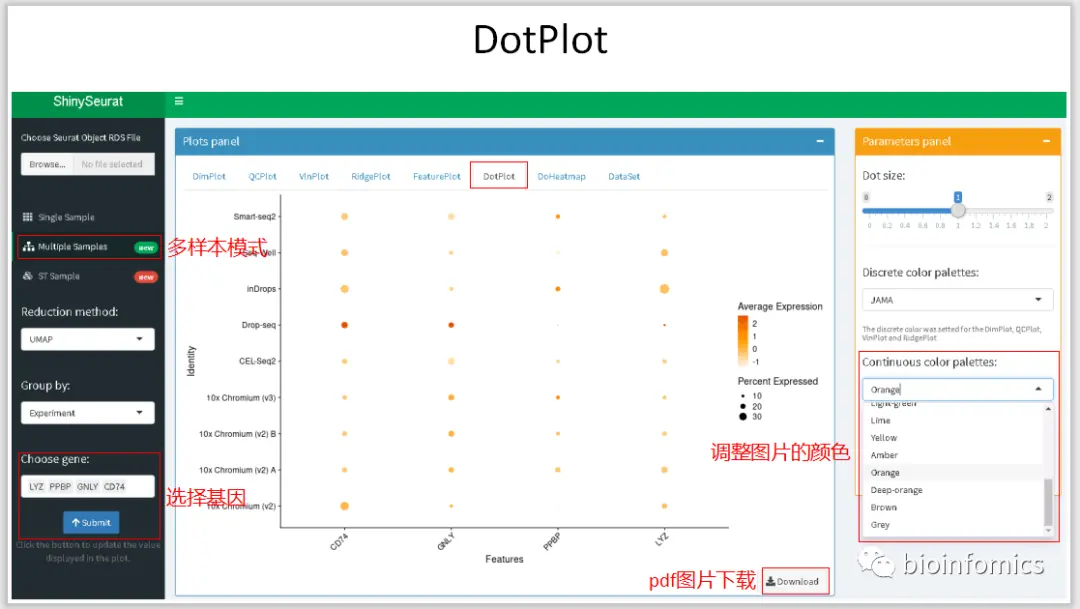Click the ST Sample icon
The image size is (1080, 609).
(x=28, y=276)
